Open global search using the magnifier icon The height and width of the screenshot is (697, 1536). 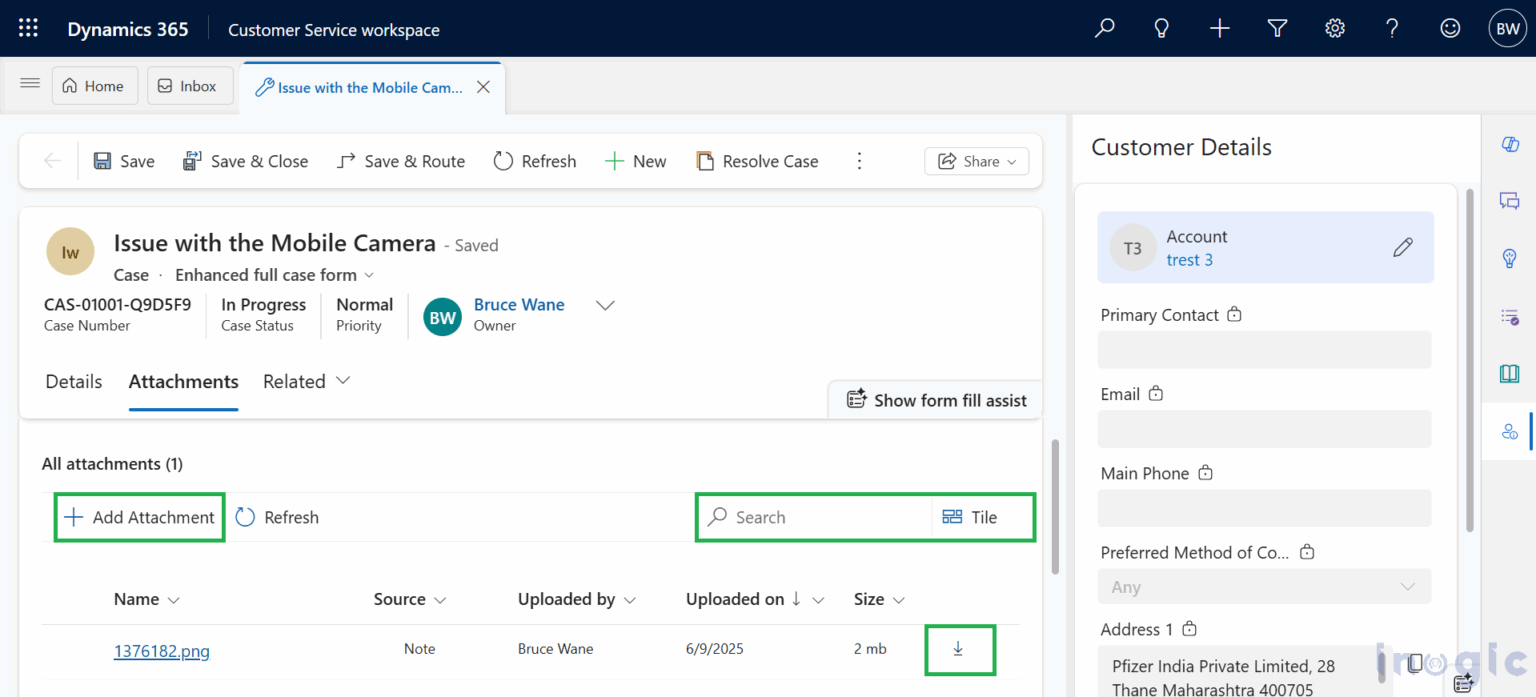1104,28
